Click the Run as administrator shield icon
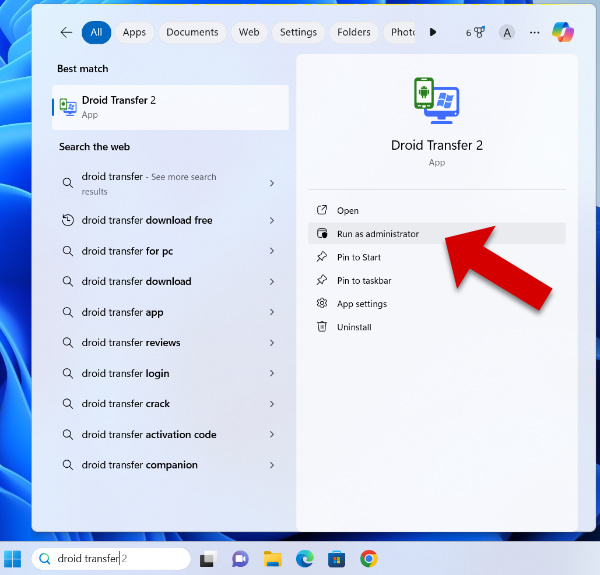 (x=322, y=233)
